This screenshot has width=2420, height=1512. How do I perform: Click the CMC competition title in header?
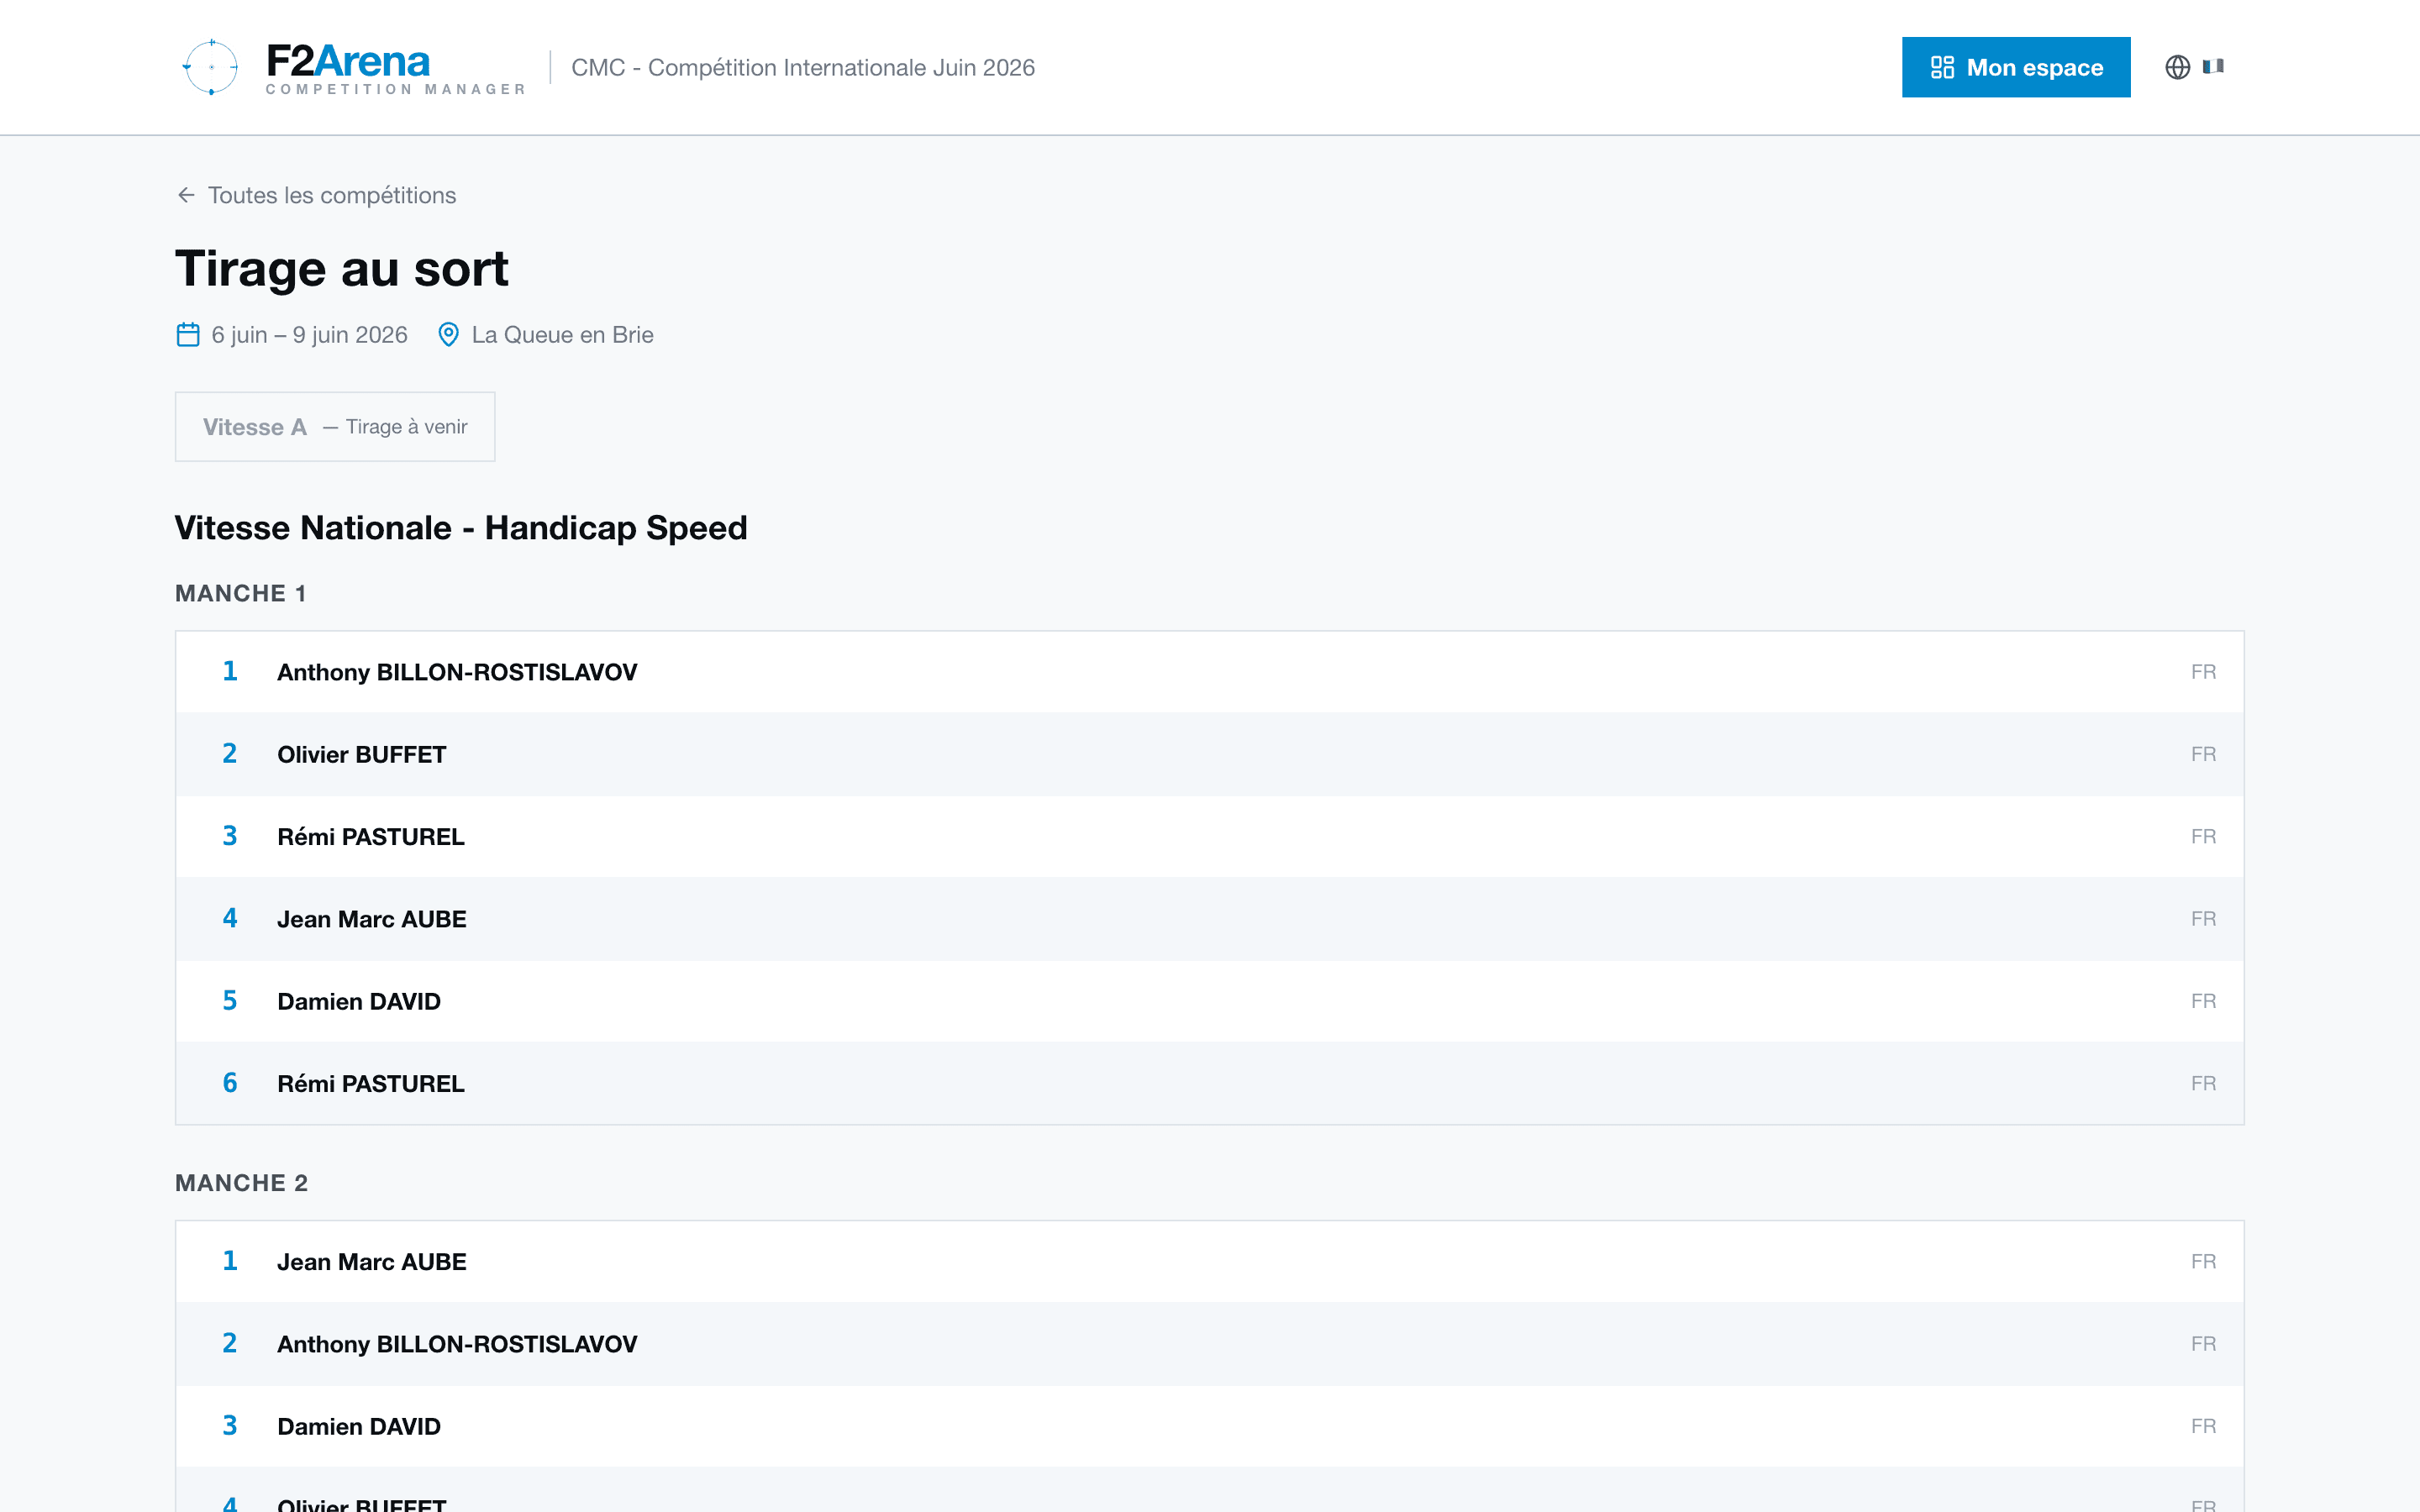click(x=803, y=67)
